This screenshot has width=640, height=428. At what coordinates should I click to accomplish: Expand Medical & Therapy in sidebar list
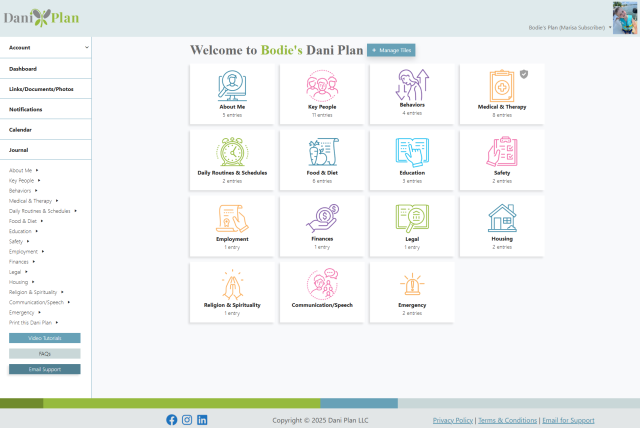57,201
